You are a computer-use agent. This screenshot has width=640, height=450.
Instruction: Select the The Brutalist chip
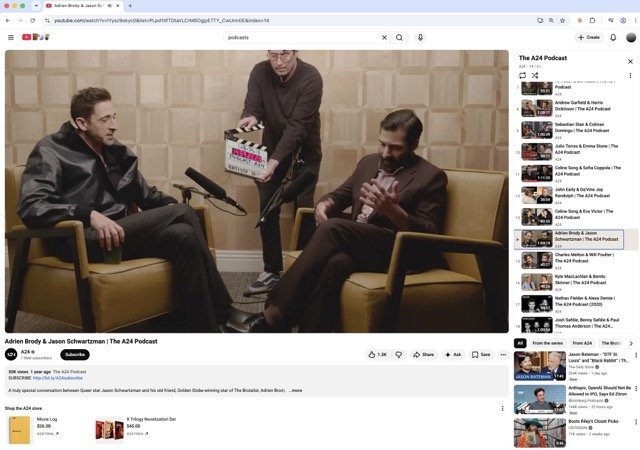(x=611, y=343)
